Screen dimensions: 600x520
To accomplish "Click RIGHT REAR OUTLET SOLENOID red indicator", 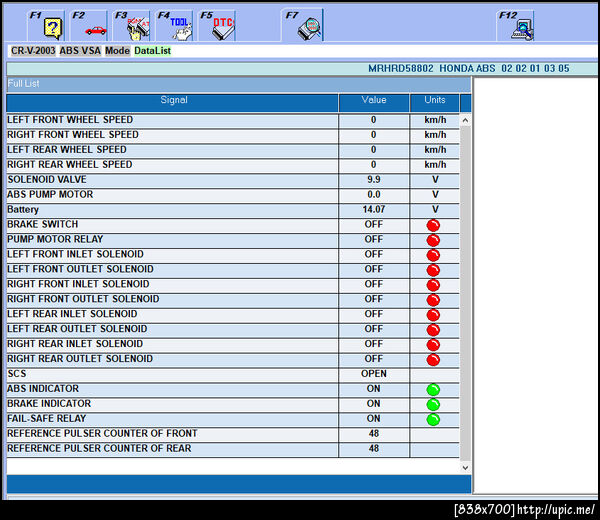I will coord(433,360).
